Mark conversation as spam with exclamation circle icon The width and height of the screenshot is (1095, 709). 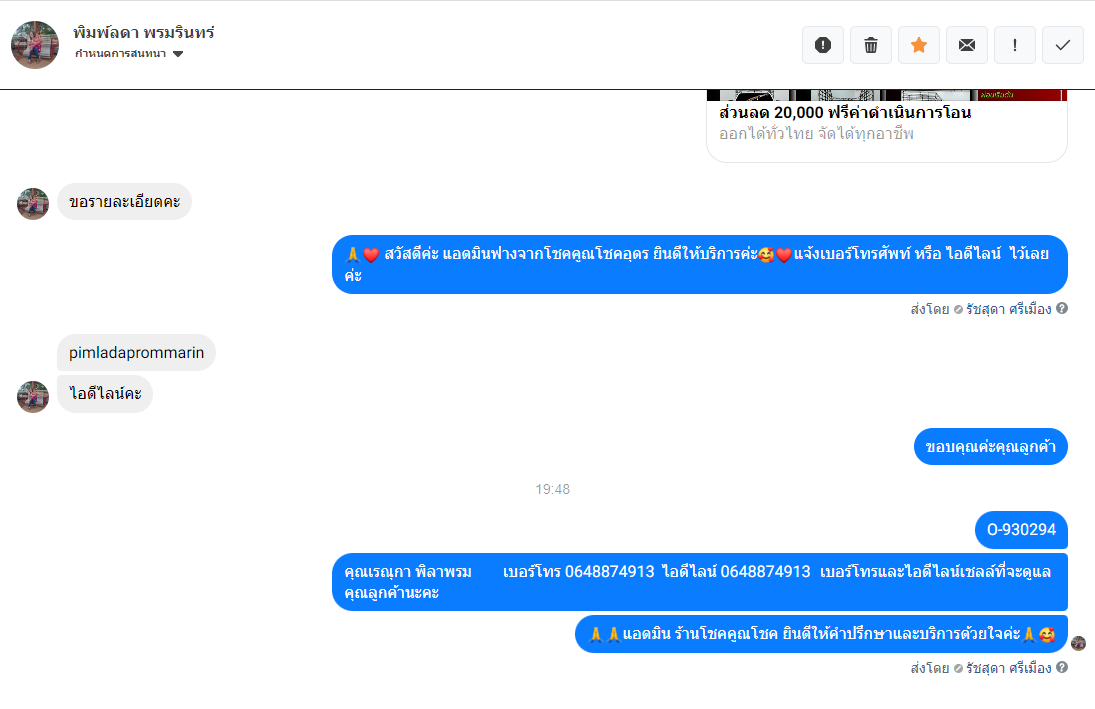823,45
